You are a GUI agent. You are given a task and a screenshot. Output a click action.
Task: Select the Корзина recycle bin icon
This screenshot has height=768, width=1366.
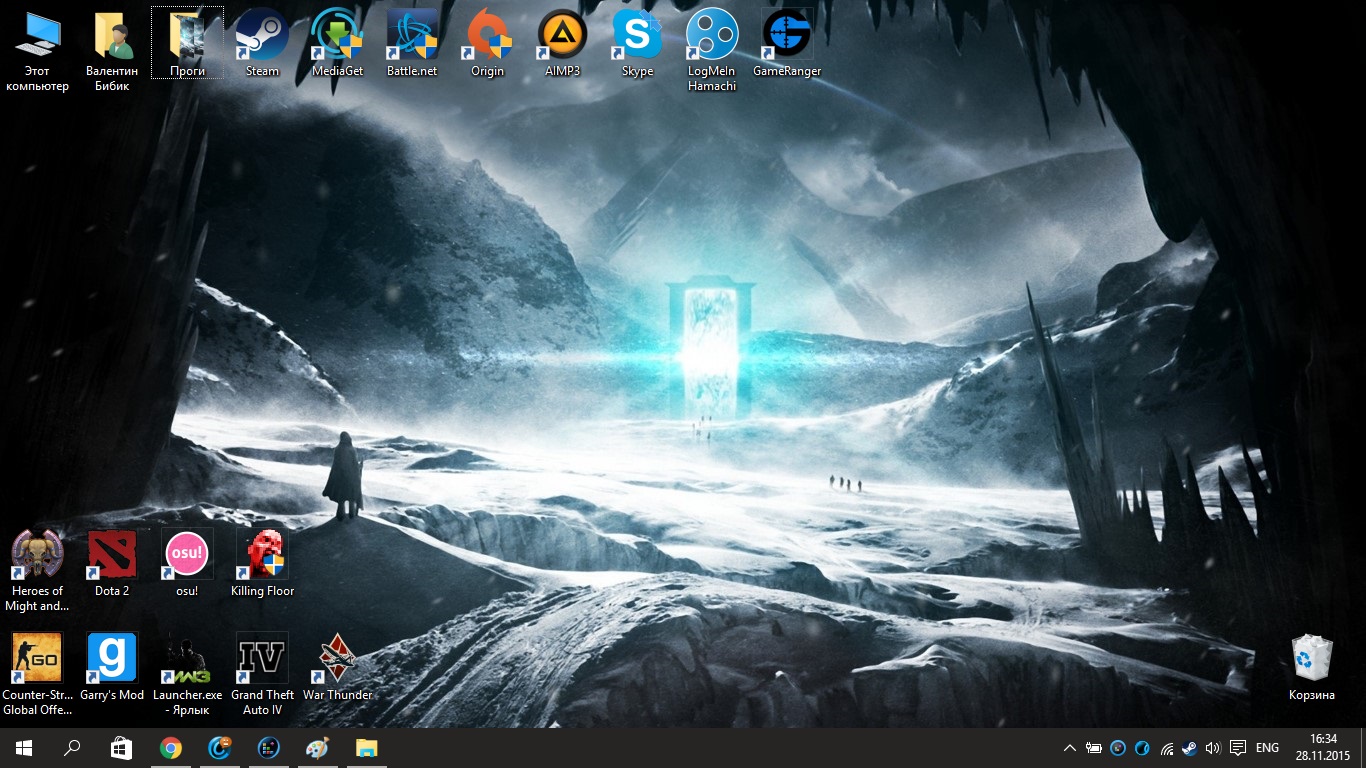[1312, 667]
